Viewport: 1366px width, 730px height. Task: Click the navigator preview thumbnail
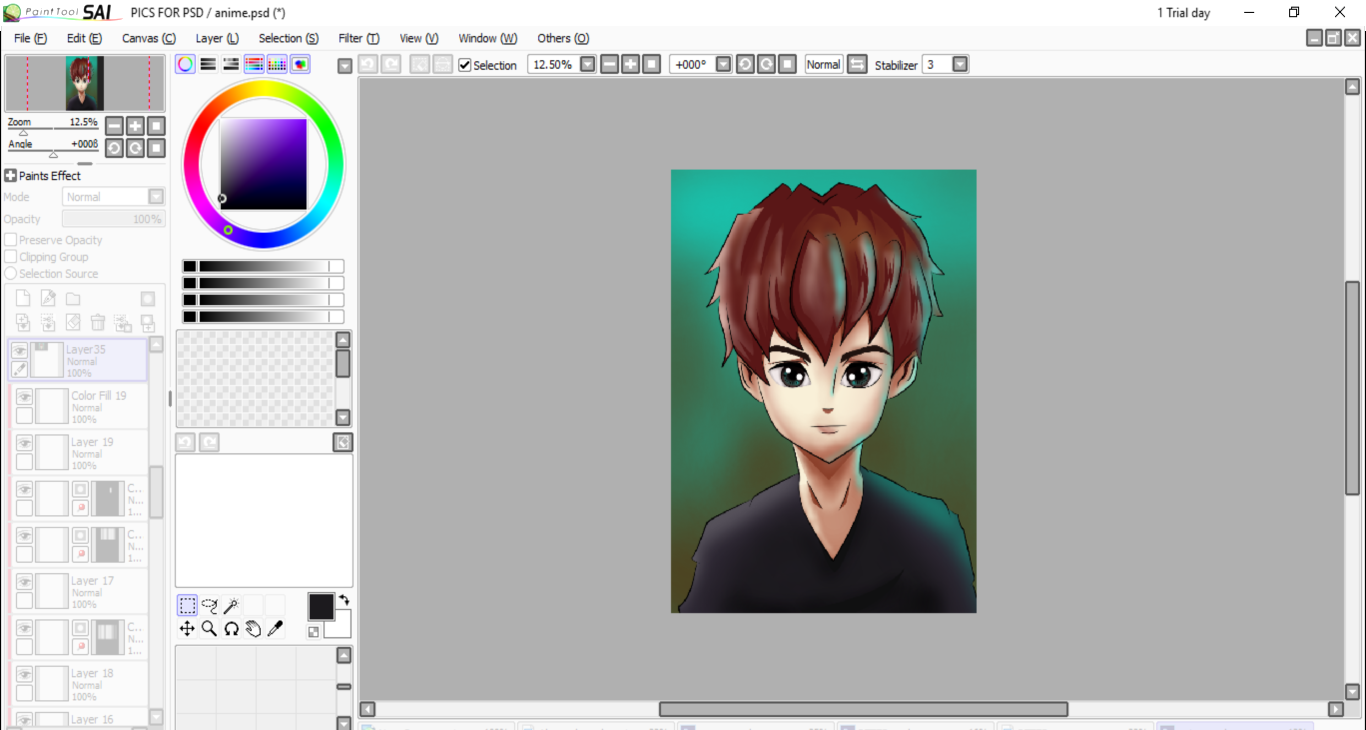tap(85, 83)
